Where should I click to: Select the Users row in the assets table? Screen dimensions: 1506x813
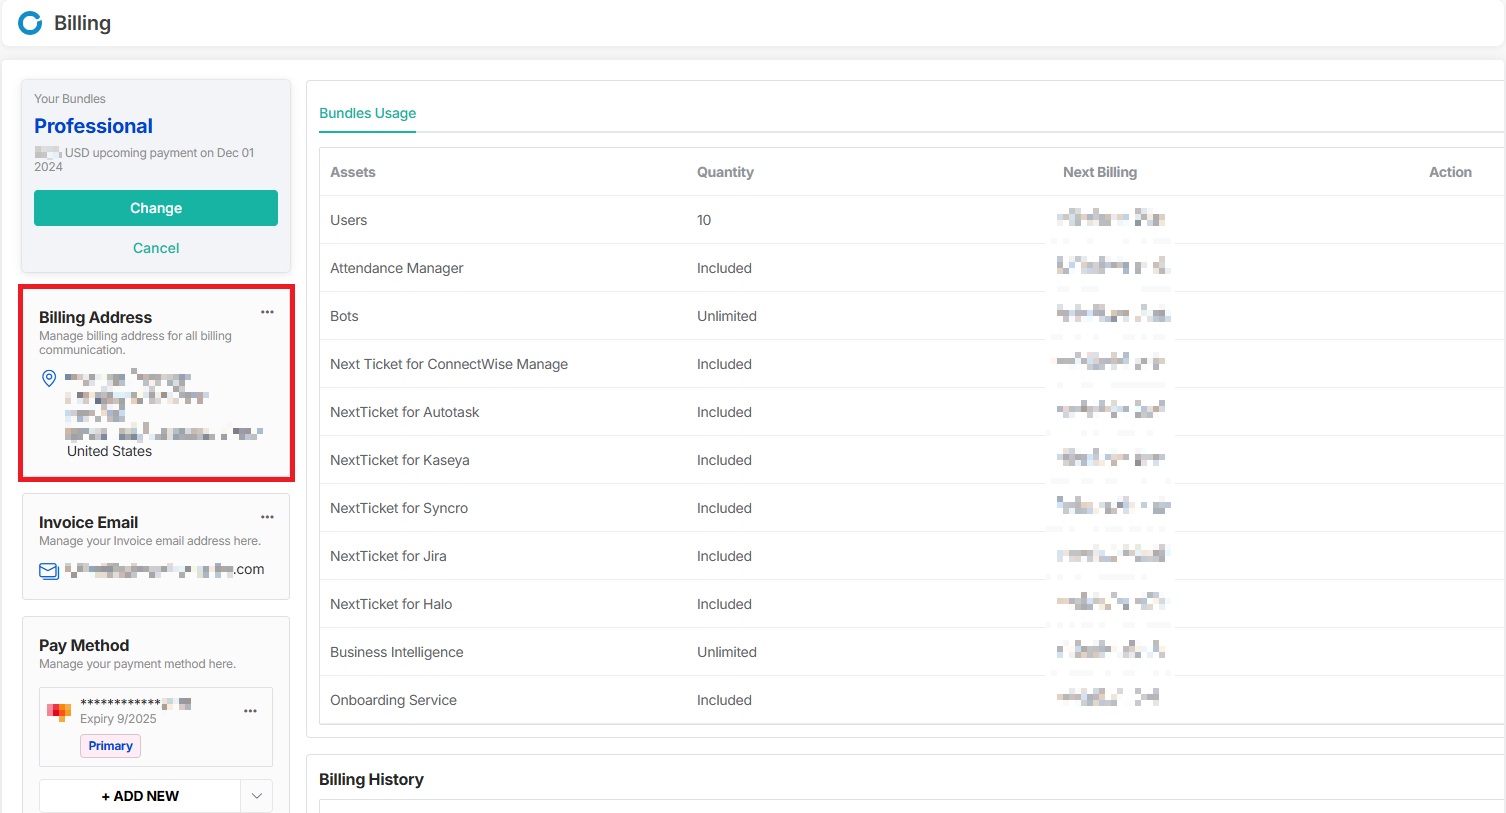(x=348, y=220)
